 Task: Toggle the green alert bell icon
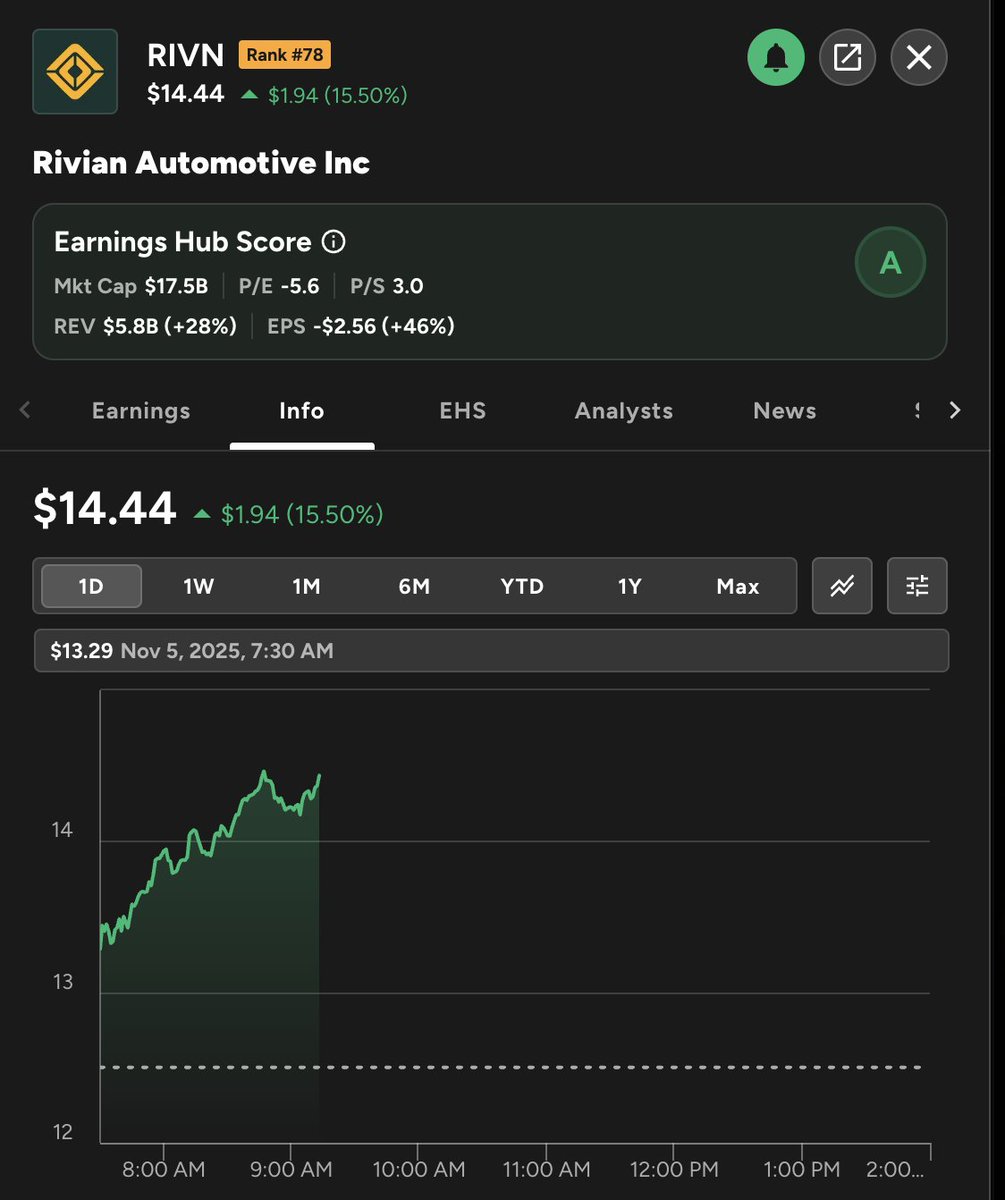[x=776, y=57]
